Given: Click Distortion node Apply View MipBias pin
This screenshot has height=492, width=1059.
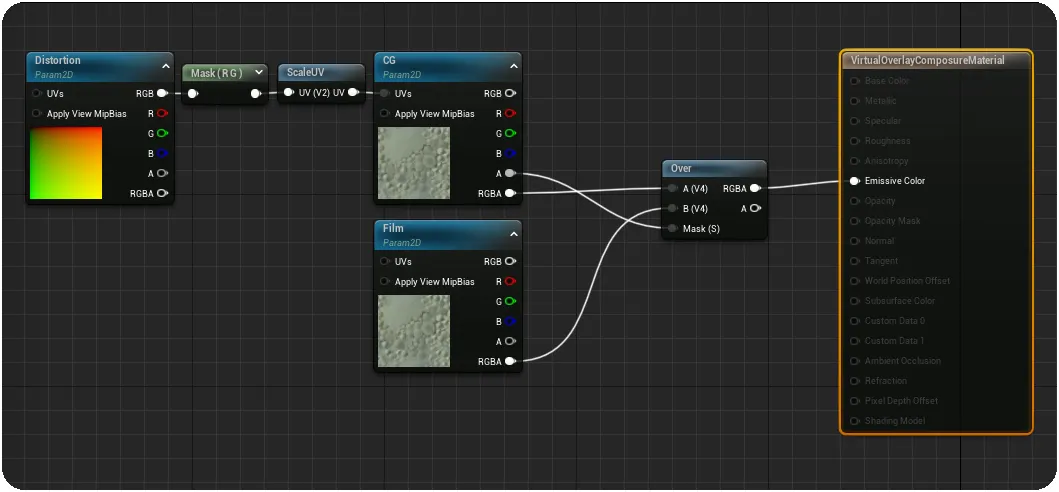Looking at the screenshot, I should point(36,114).
